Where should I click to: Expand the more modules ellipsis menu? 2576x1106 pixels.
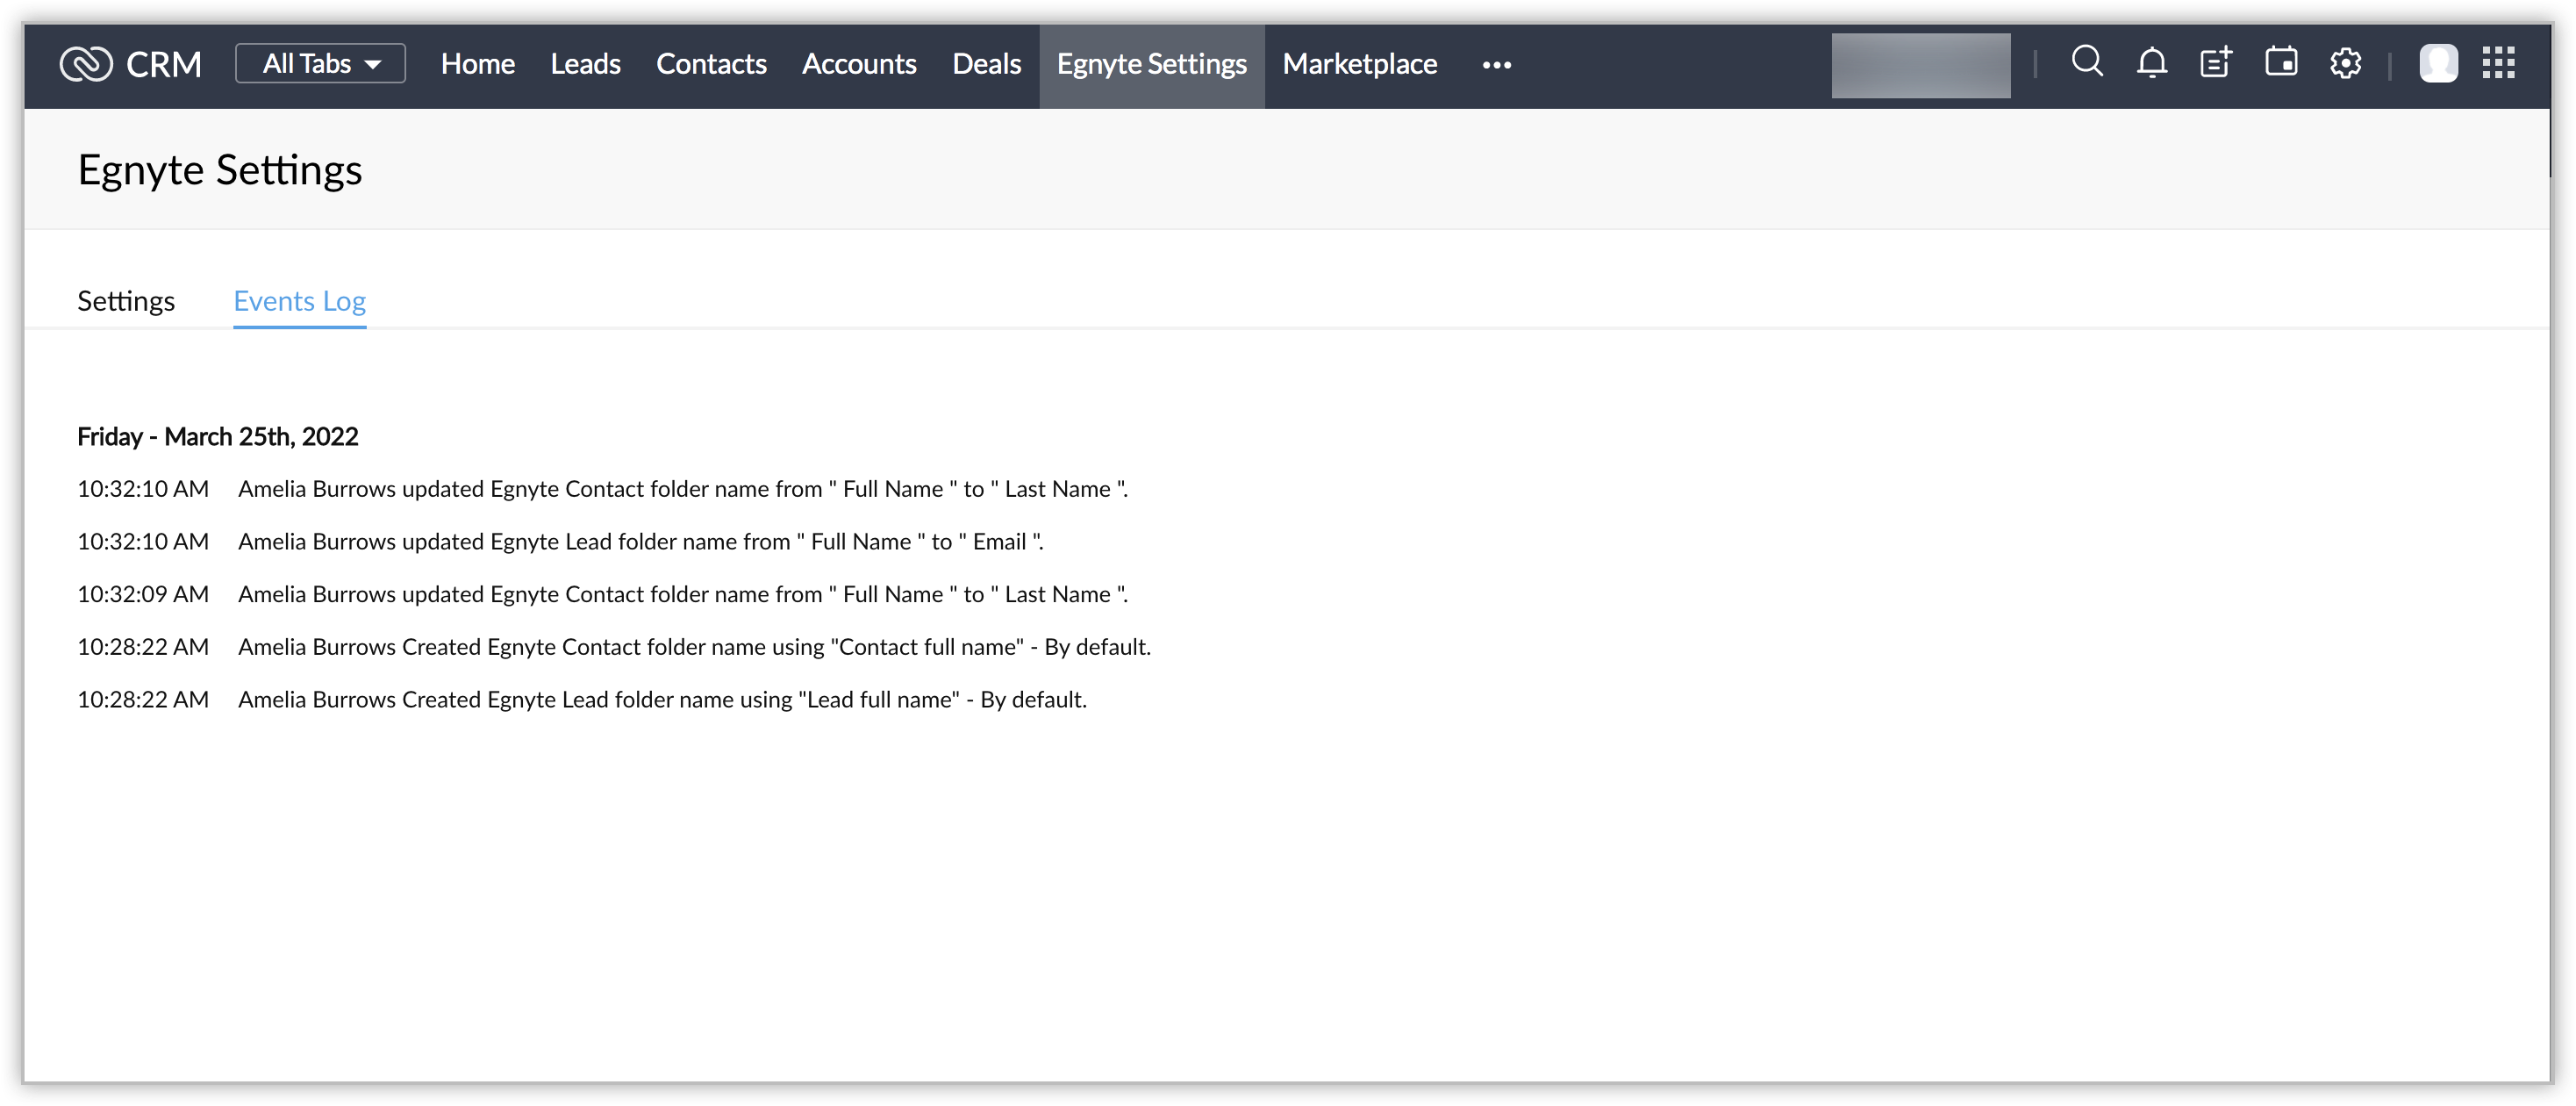[1496, 65]
